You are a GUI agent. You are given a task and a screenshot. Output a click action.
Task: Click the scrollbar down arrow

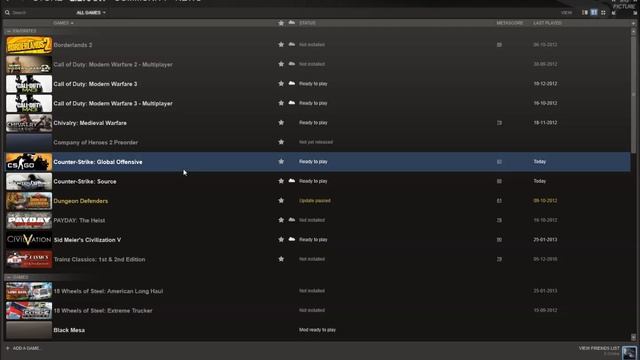pos(633,337)
